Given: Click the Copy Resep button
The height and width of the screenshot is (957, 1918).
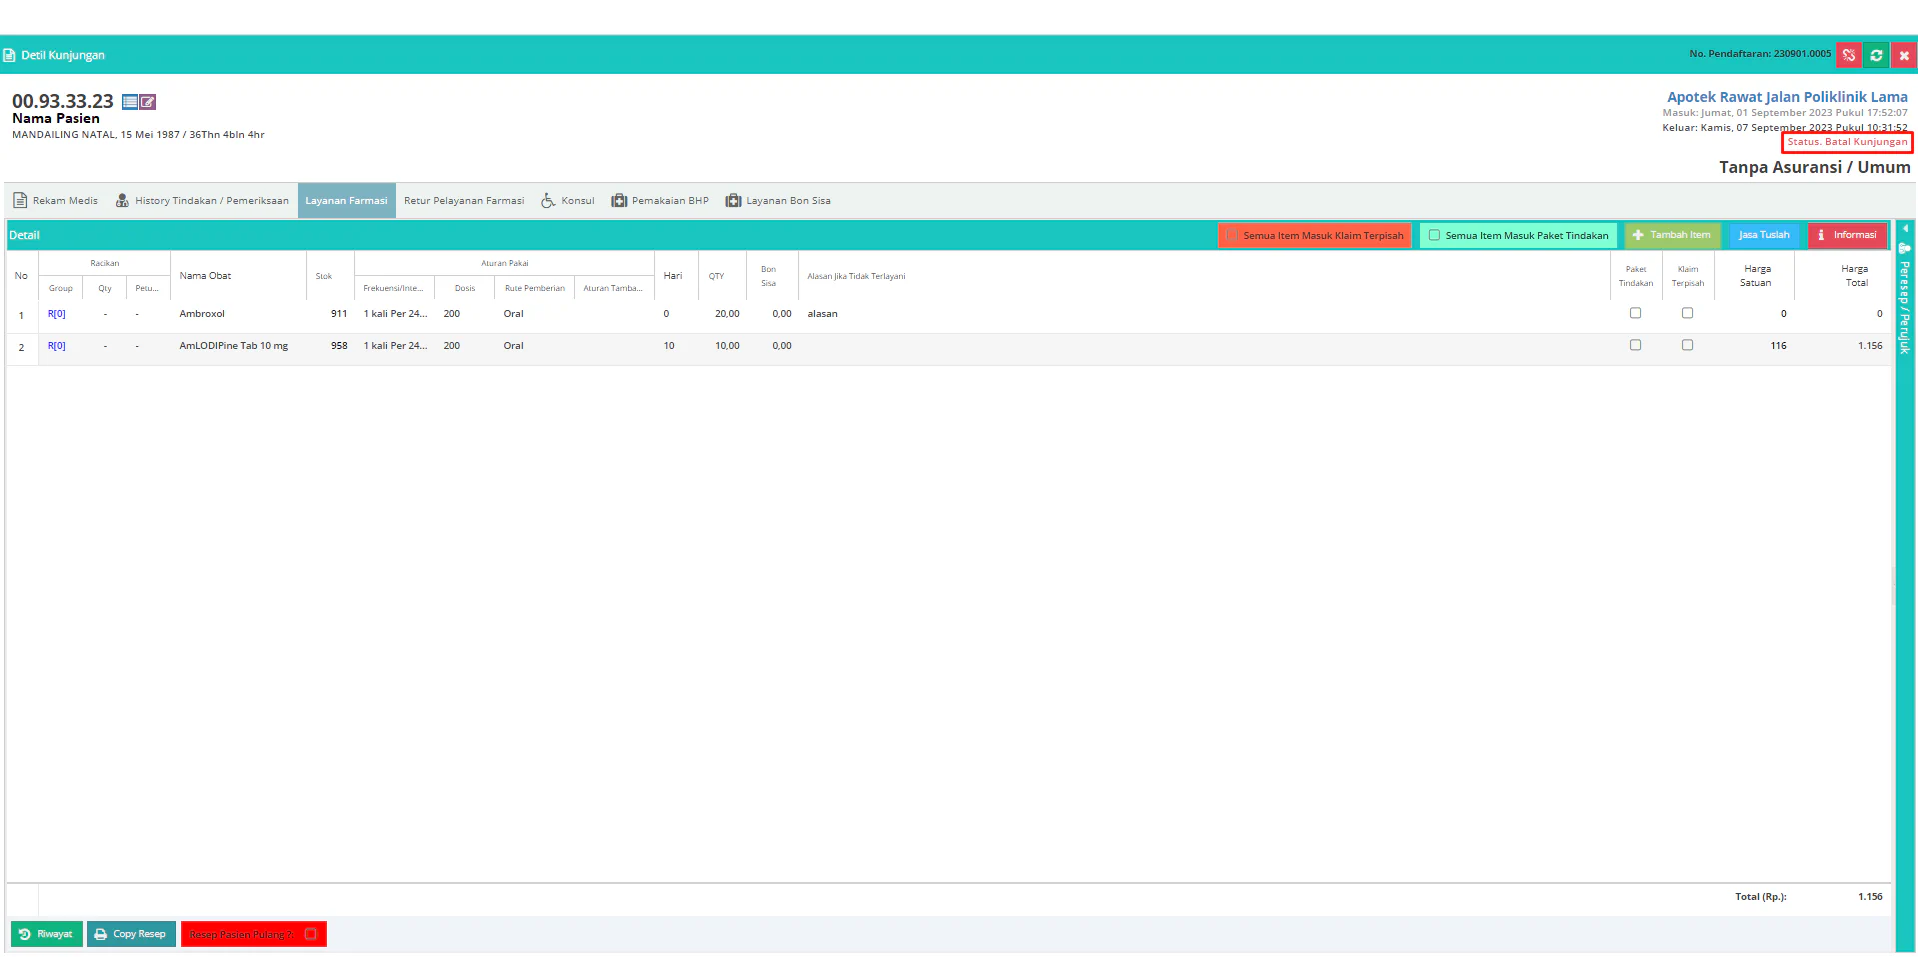Looking at the screenshot, I should tap(131, 935).
